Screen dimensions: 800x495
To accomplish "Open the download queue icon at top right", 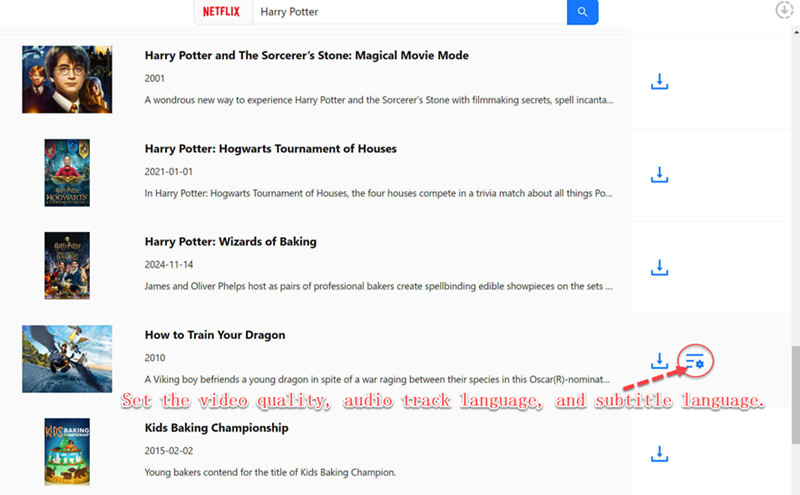I will click(x=785, y=10).
